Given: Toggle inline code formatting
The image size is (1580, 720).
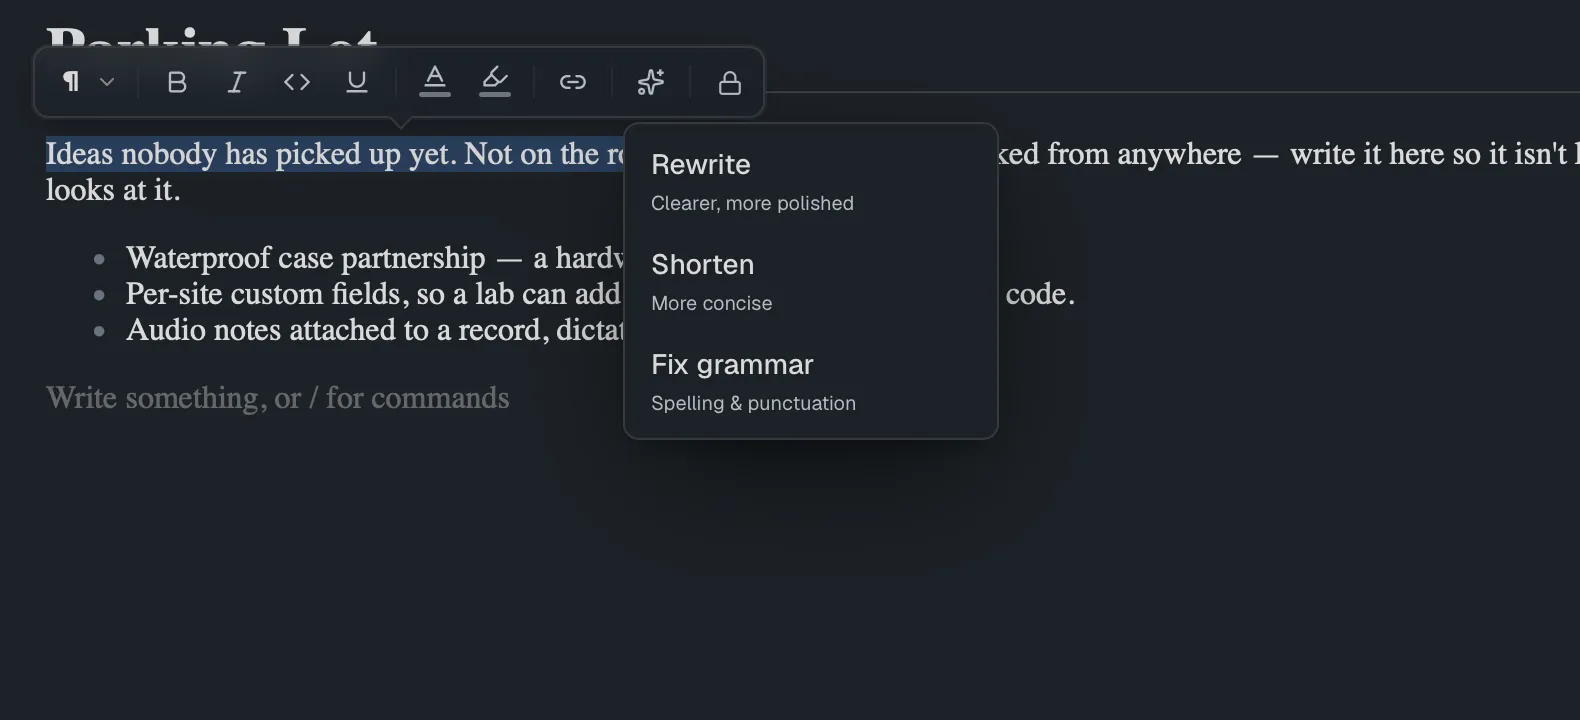Looking at the screenshot, I should click(x=297, y=82).
